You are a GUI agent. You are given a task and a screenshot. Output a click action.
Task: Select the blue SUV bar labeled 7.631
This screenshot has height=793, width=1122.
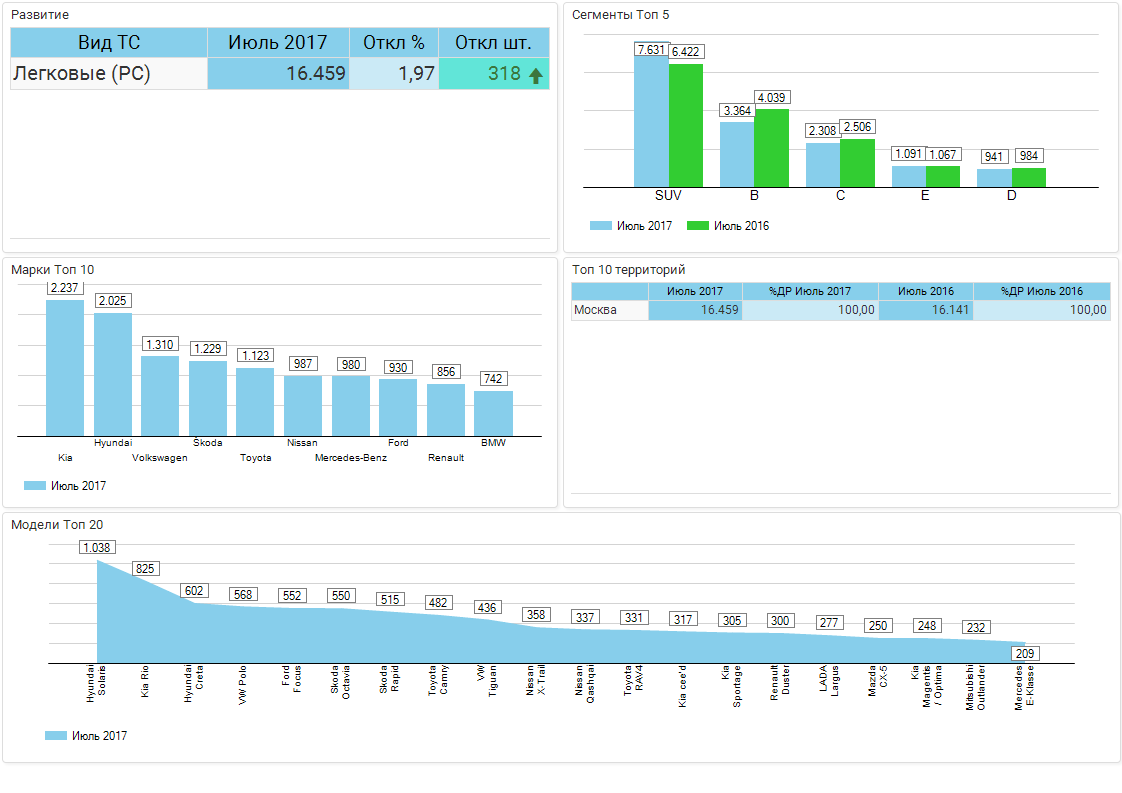click(x=651, y=121)
